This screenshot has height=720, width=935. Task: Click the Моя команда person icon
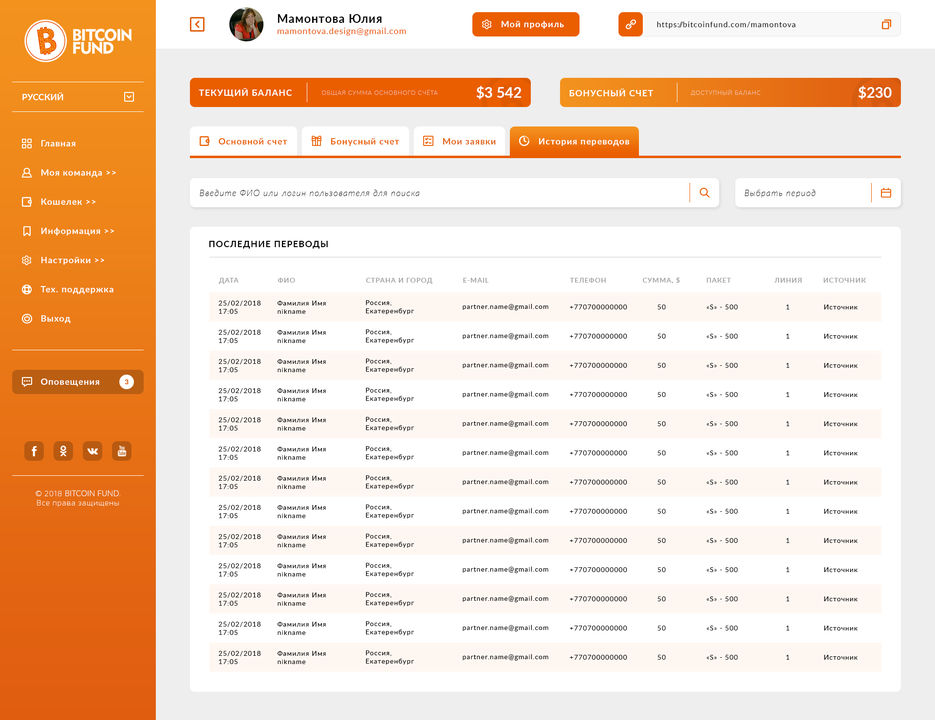coord(27,172)
